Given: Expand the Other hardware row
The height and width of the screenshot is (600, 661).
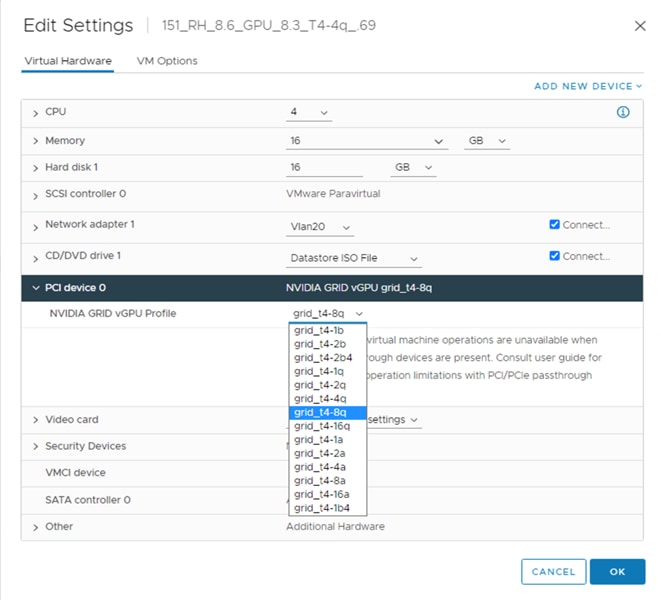Looking at the screenshot, I should pos(35,527).
